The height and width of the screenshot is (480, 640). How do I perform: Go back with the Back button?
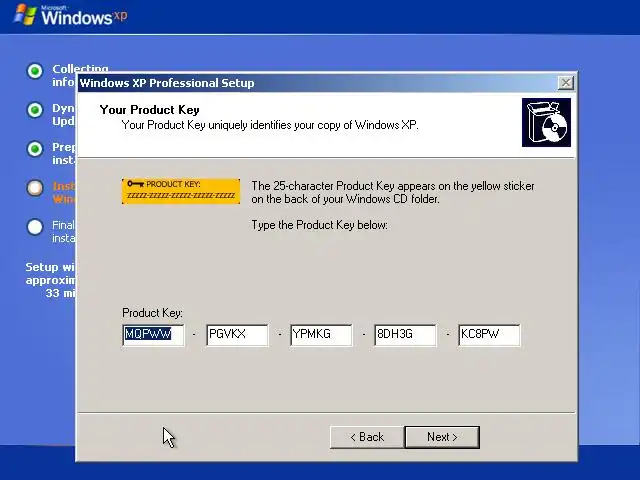[x=367, y=437]
